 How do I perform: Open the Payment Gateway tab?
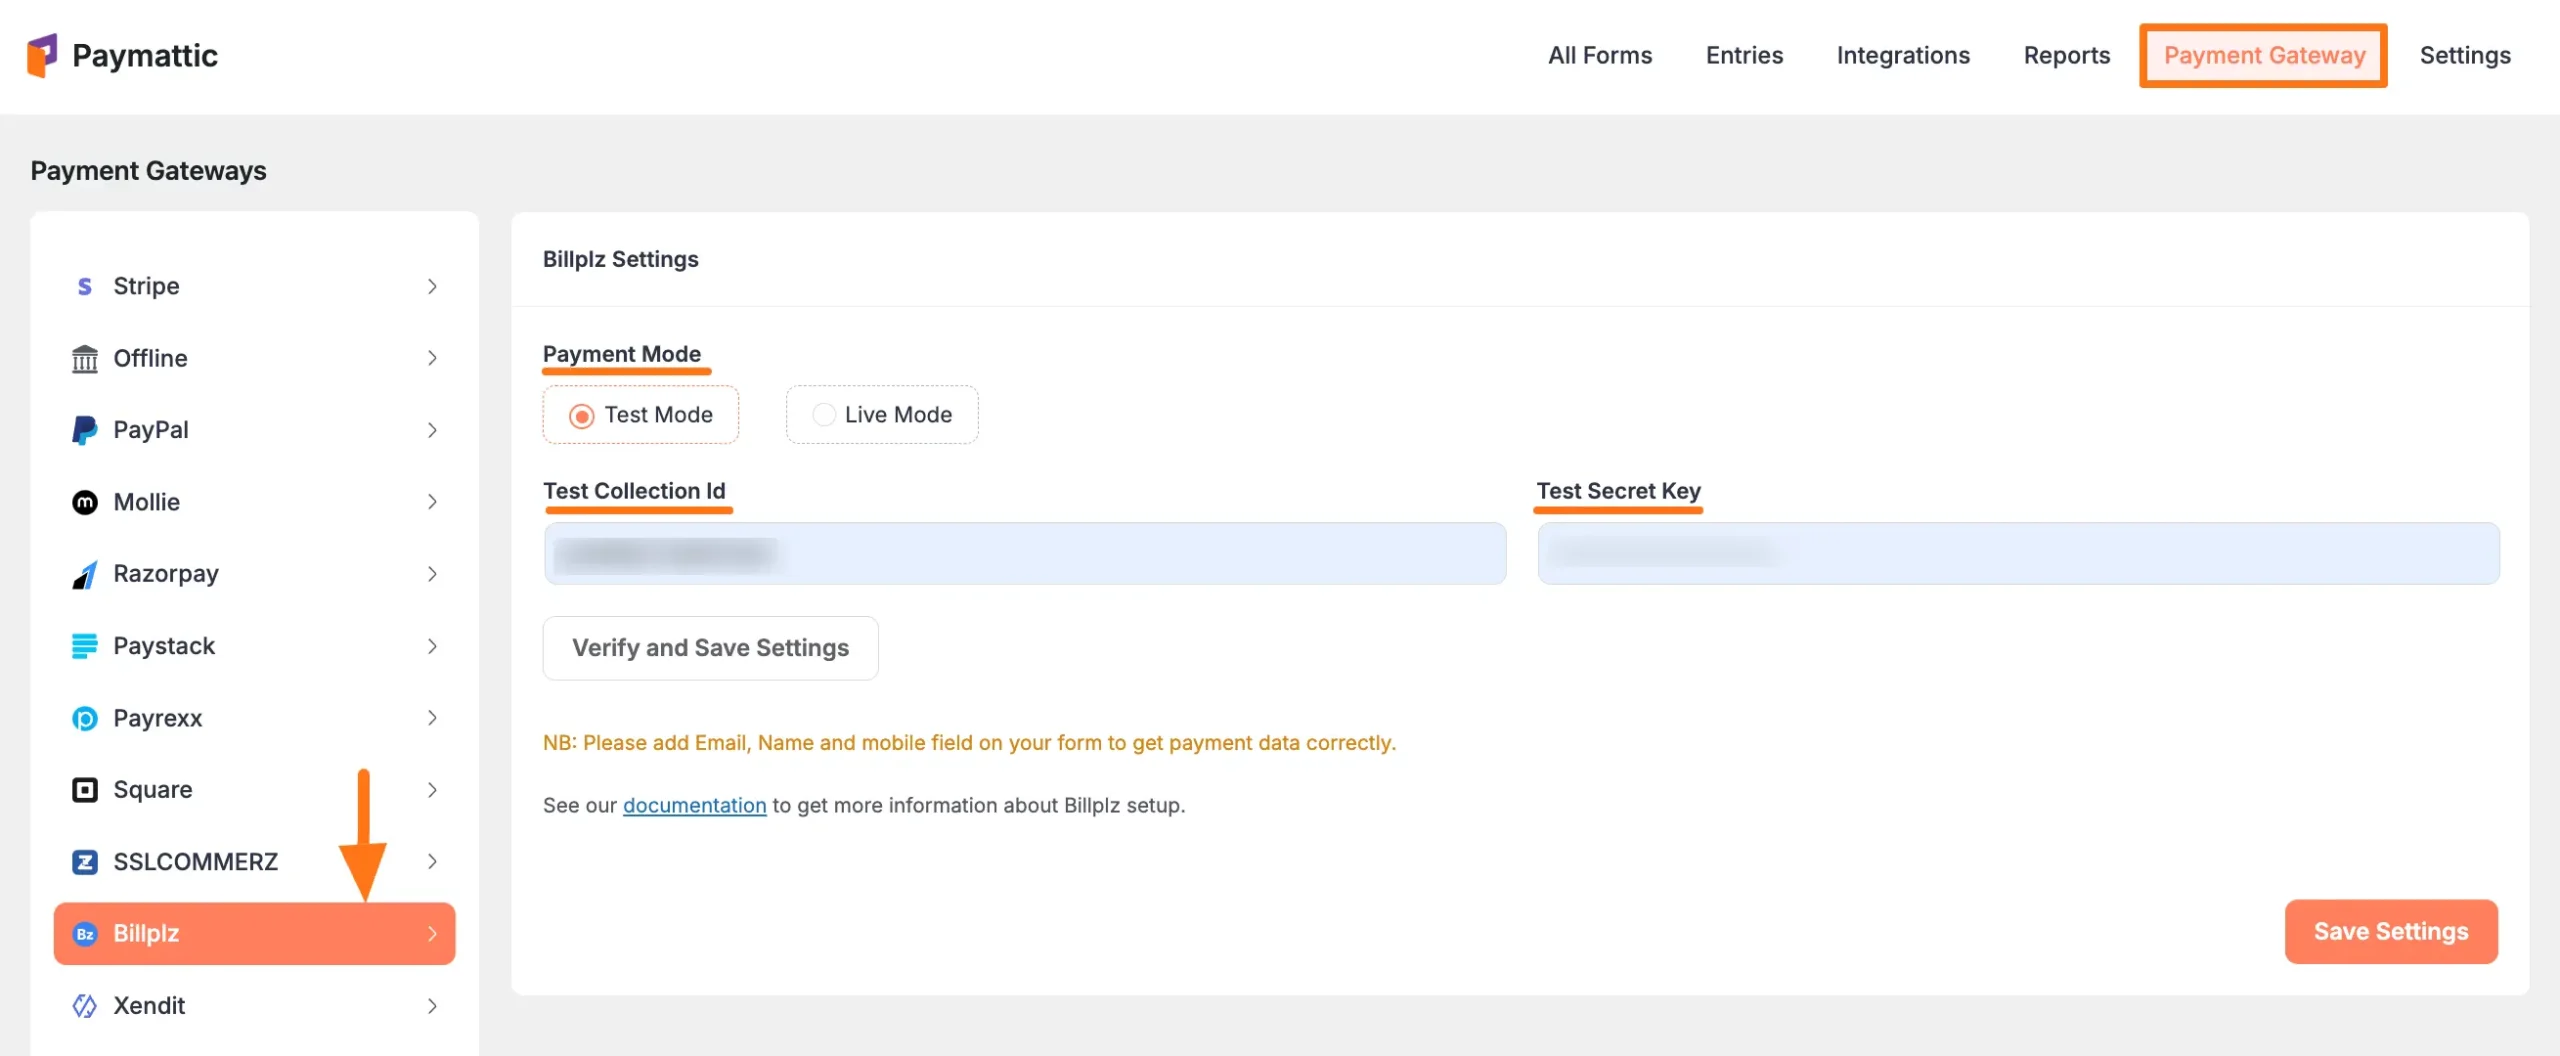[x=2263, y=55]
